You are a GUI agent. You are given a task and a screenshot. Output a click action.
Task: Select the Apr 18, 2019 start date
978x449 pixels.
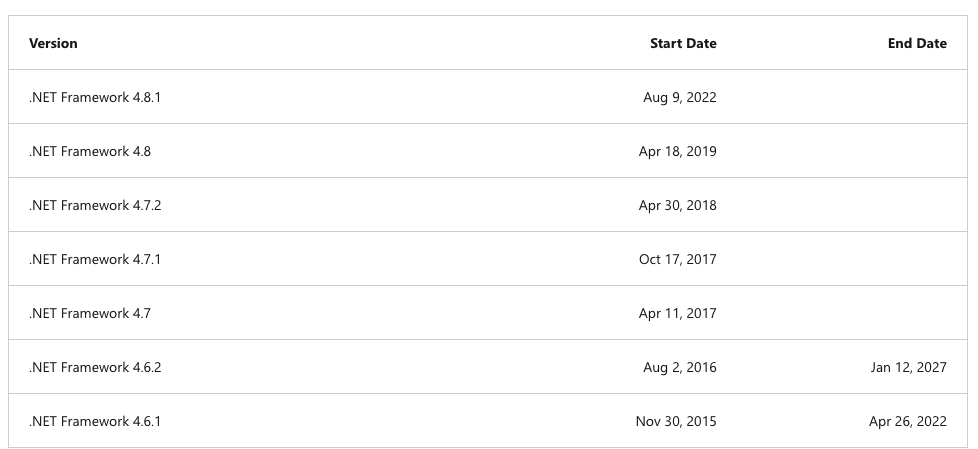(x=677, y=151)
